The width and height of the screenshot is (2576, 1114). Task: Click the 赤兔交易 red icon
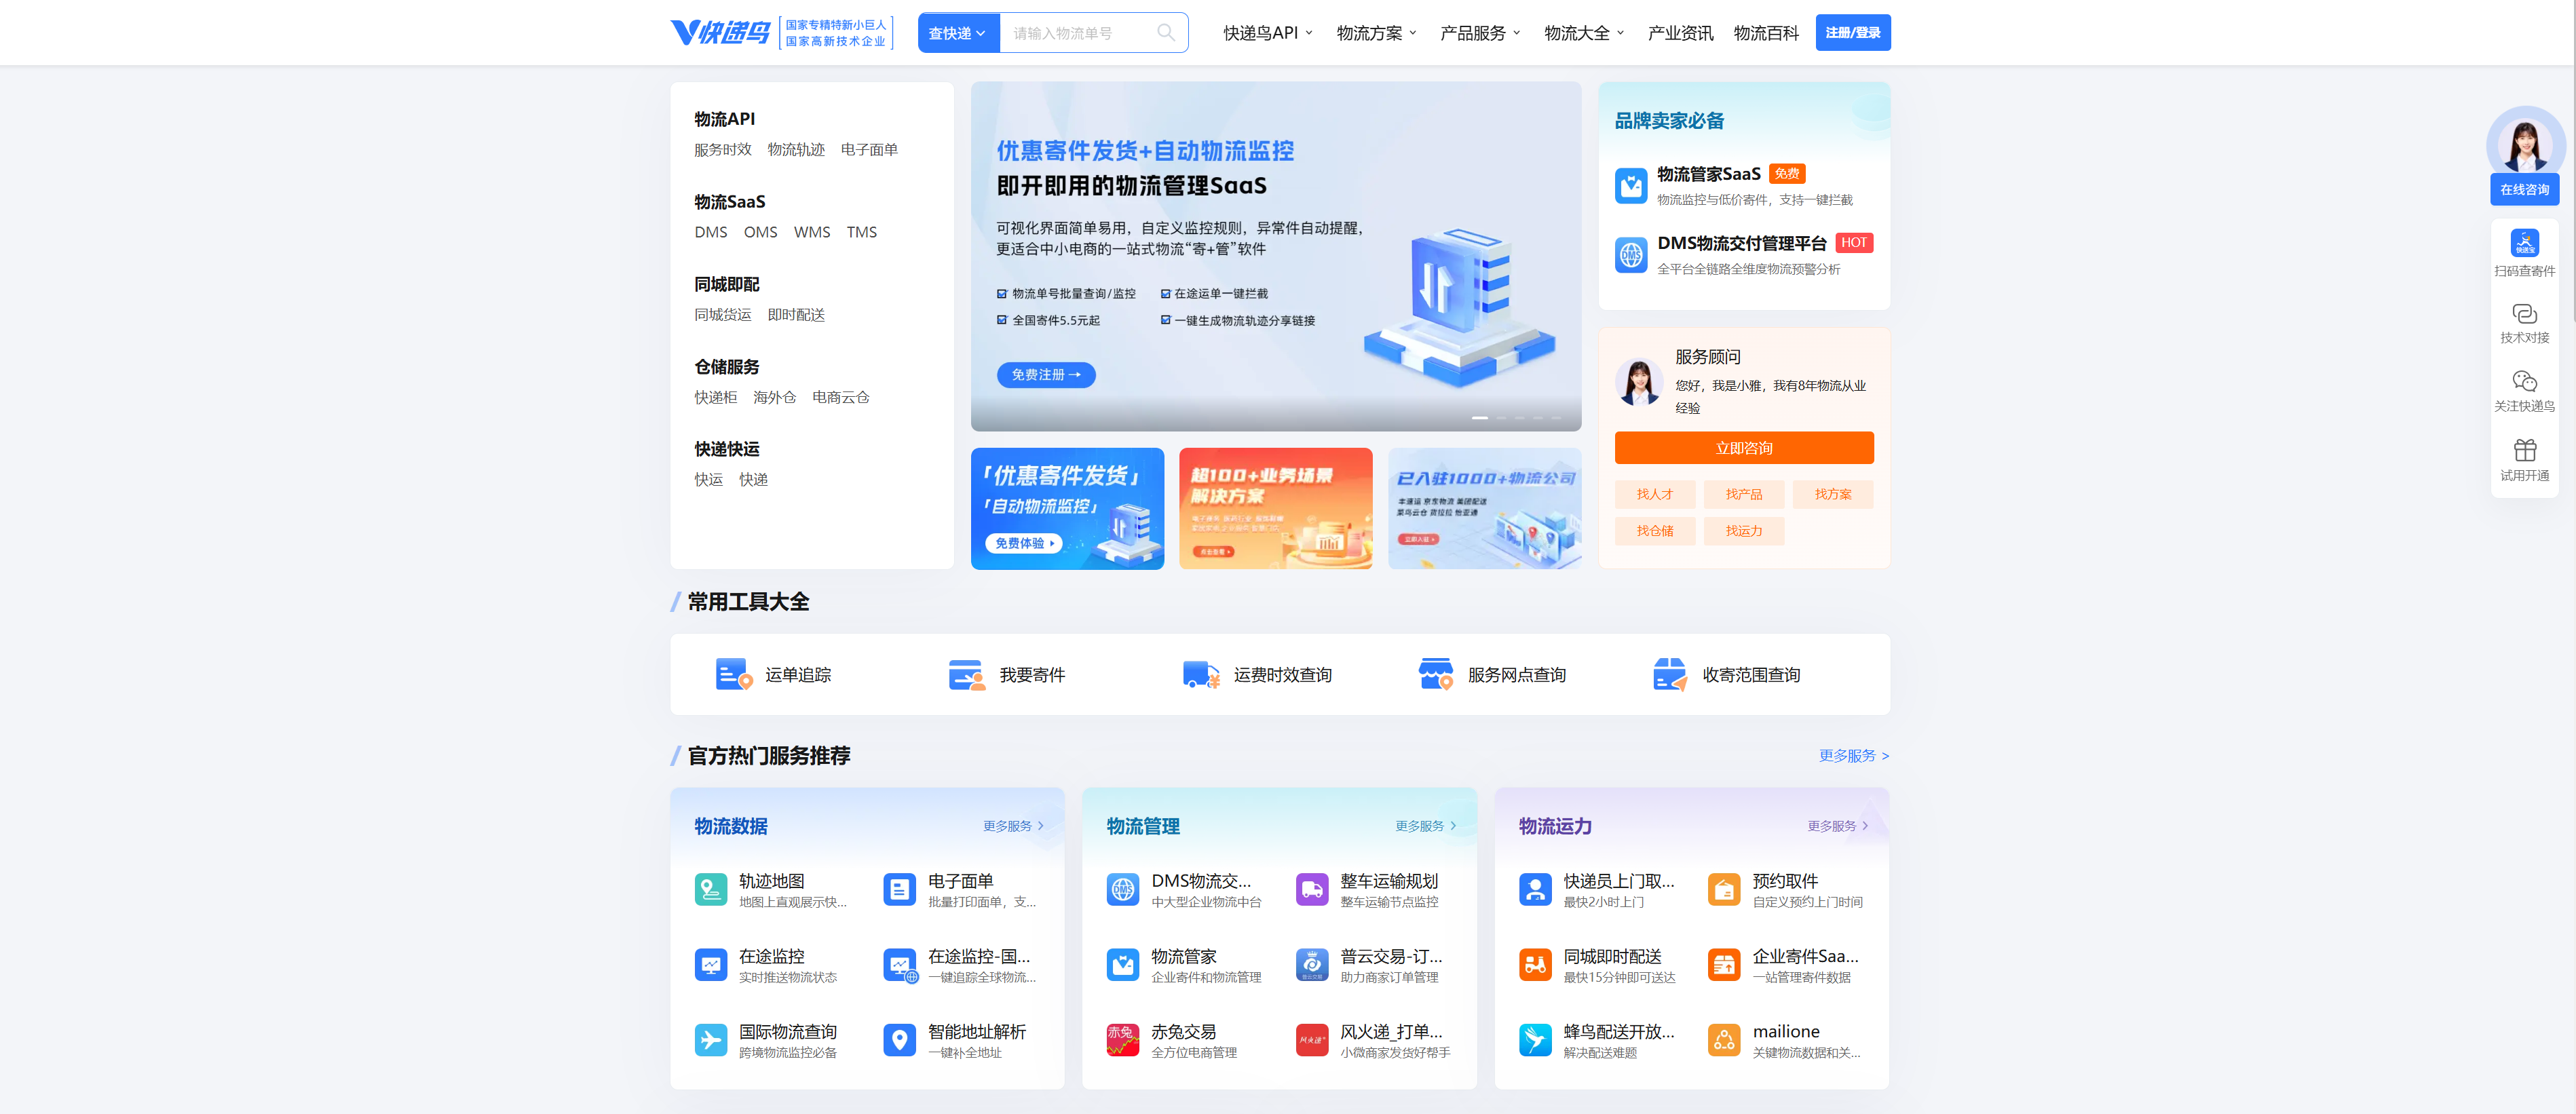[1123, 1039]
